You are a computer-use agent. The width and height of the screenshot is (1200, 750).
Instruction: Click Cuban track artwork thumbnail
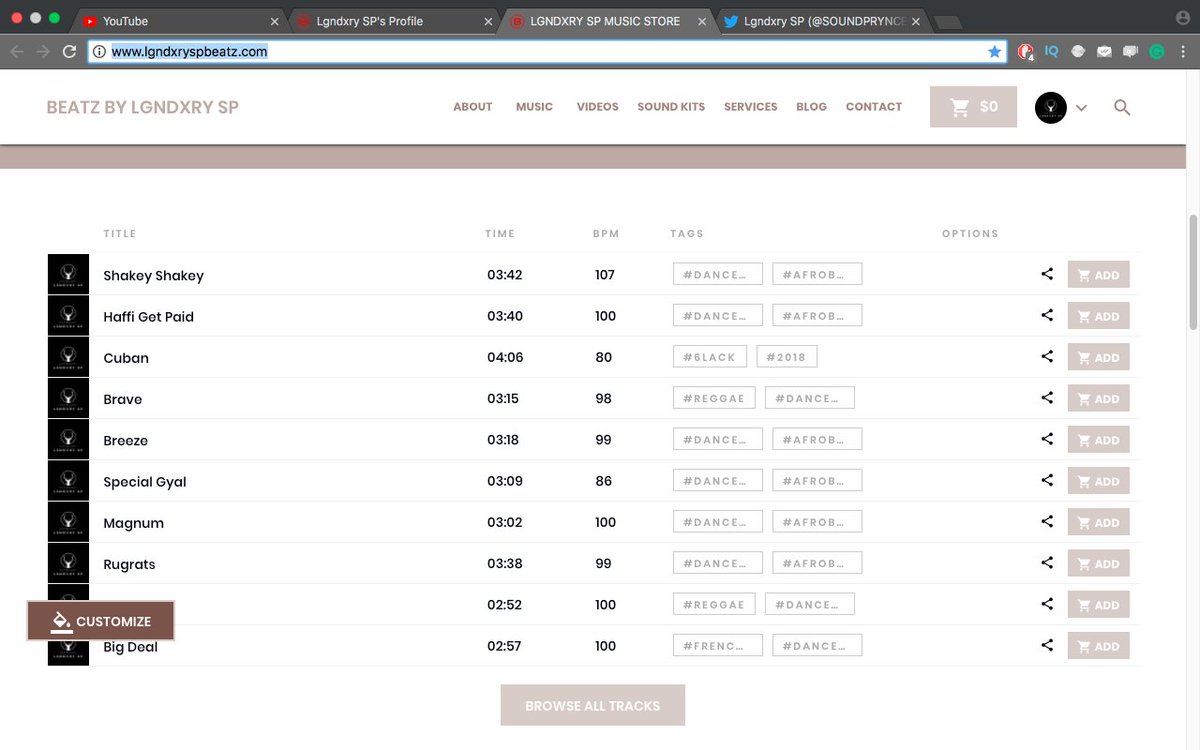pos(68,357)
